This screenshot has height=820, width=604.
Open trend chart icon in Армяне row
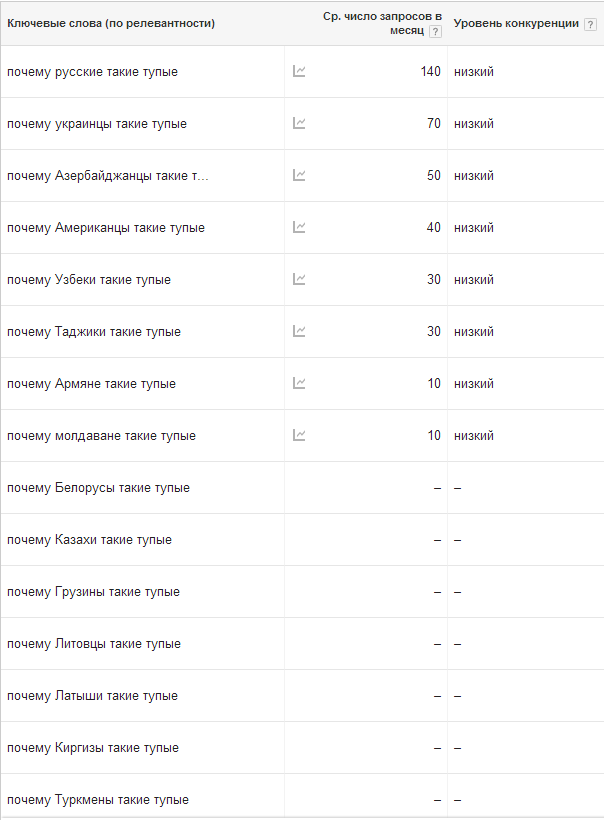[x=299, y=384]
